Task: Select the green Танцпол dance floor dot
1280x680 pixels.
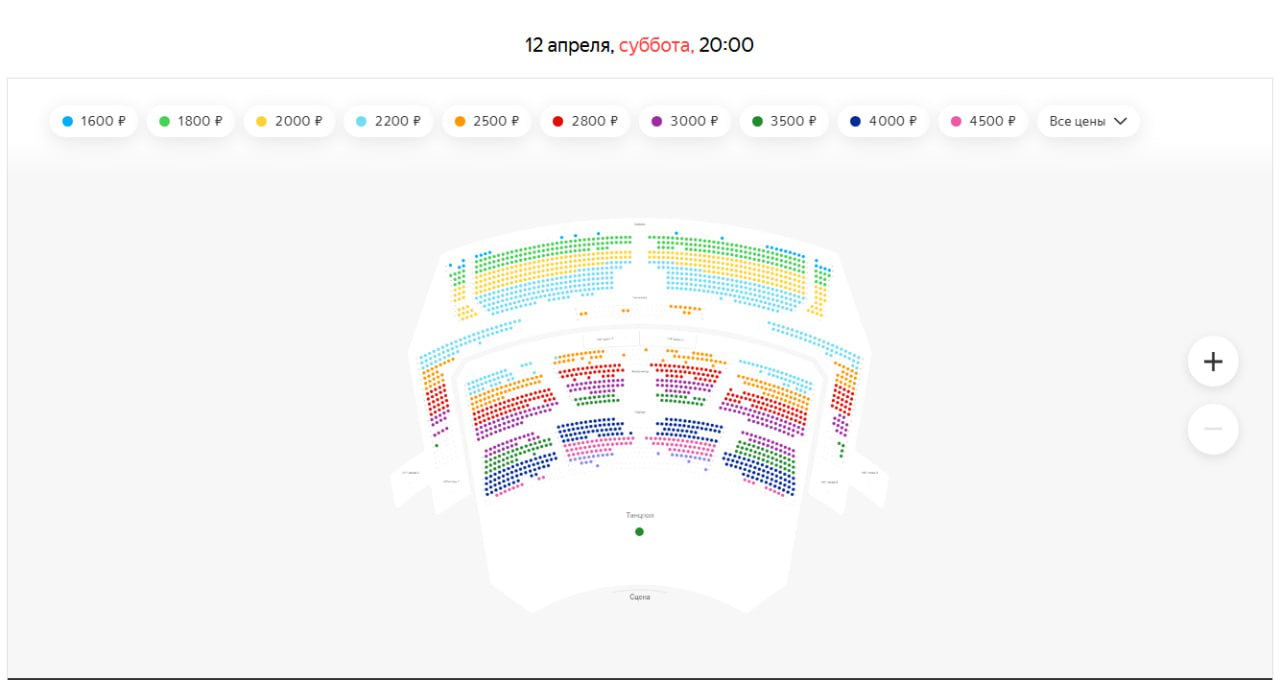Action: pyautogui.click(x=639, y=532)
